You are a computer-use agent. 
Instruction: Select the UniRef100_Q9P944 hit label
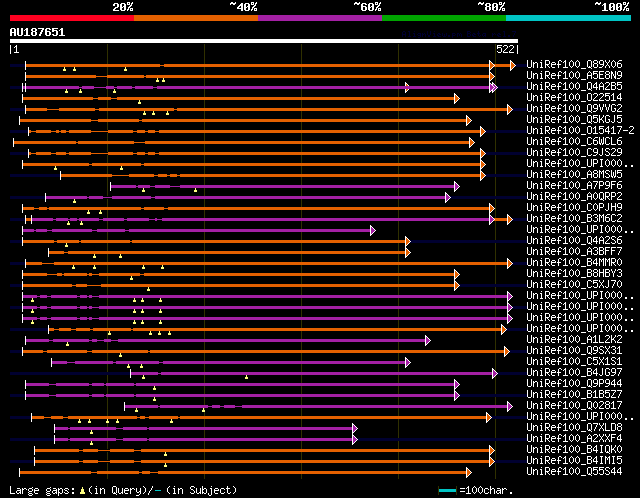click(x=574, y=384)
